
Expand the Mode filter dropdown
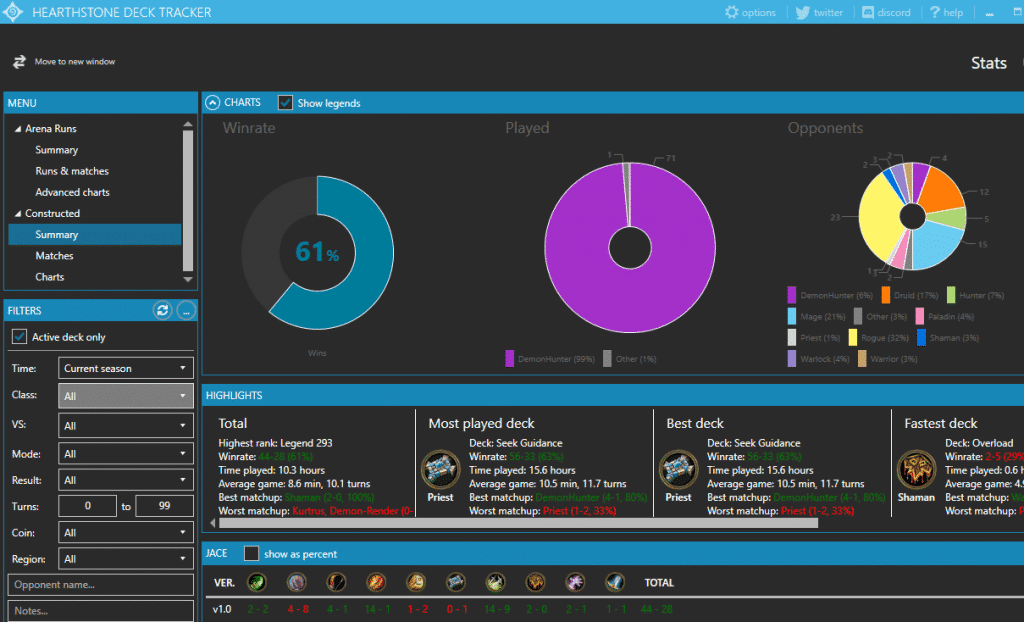[x=125, y=454]
